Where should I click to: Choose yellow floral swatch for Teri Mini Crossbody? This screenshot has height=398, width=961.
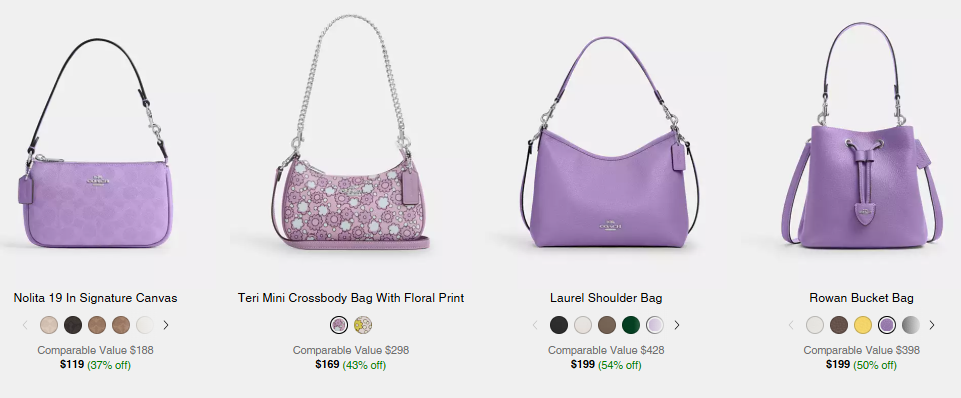point(363,325)
